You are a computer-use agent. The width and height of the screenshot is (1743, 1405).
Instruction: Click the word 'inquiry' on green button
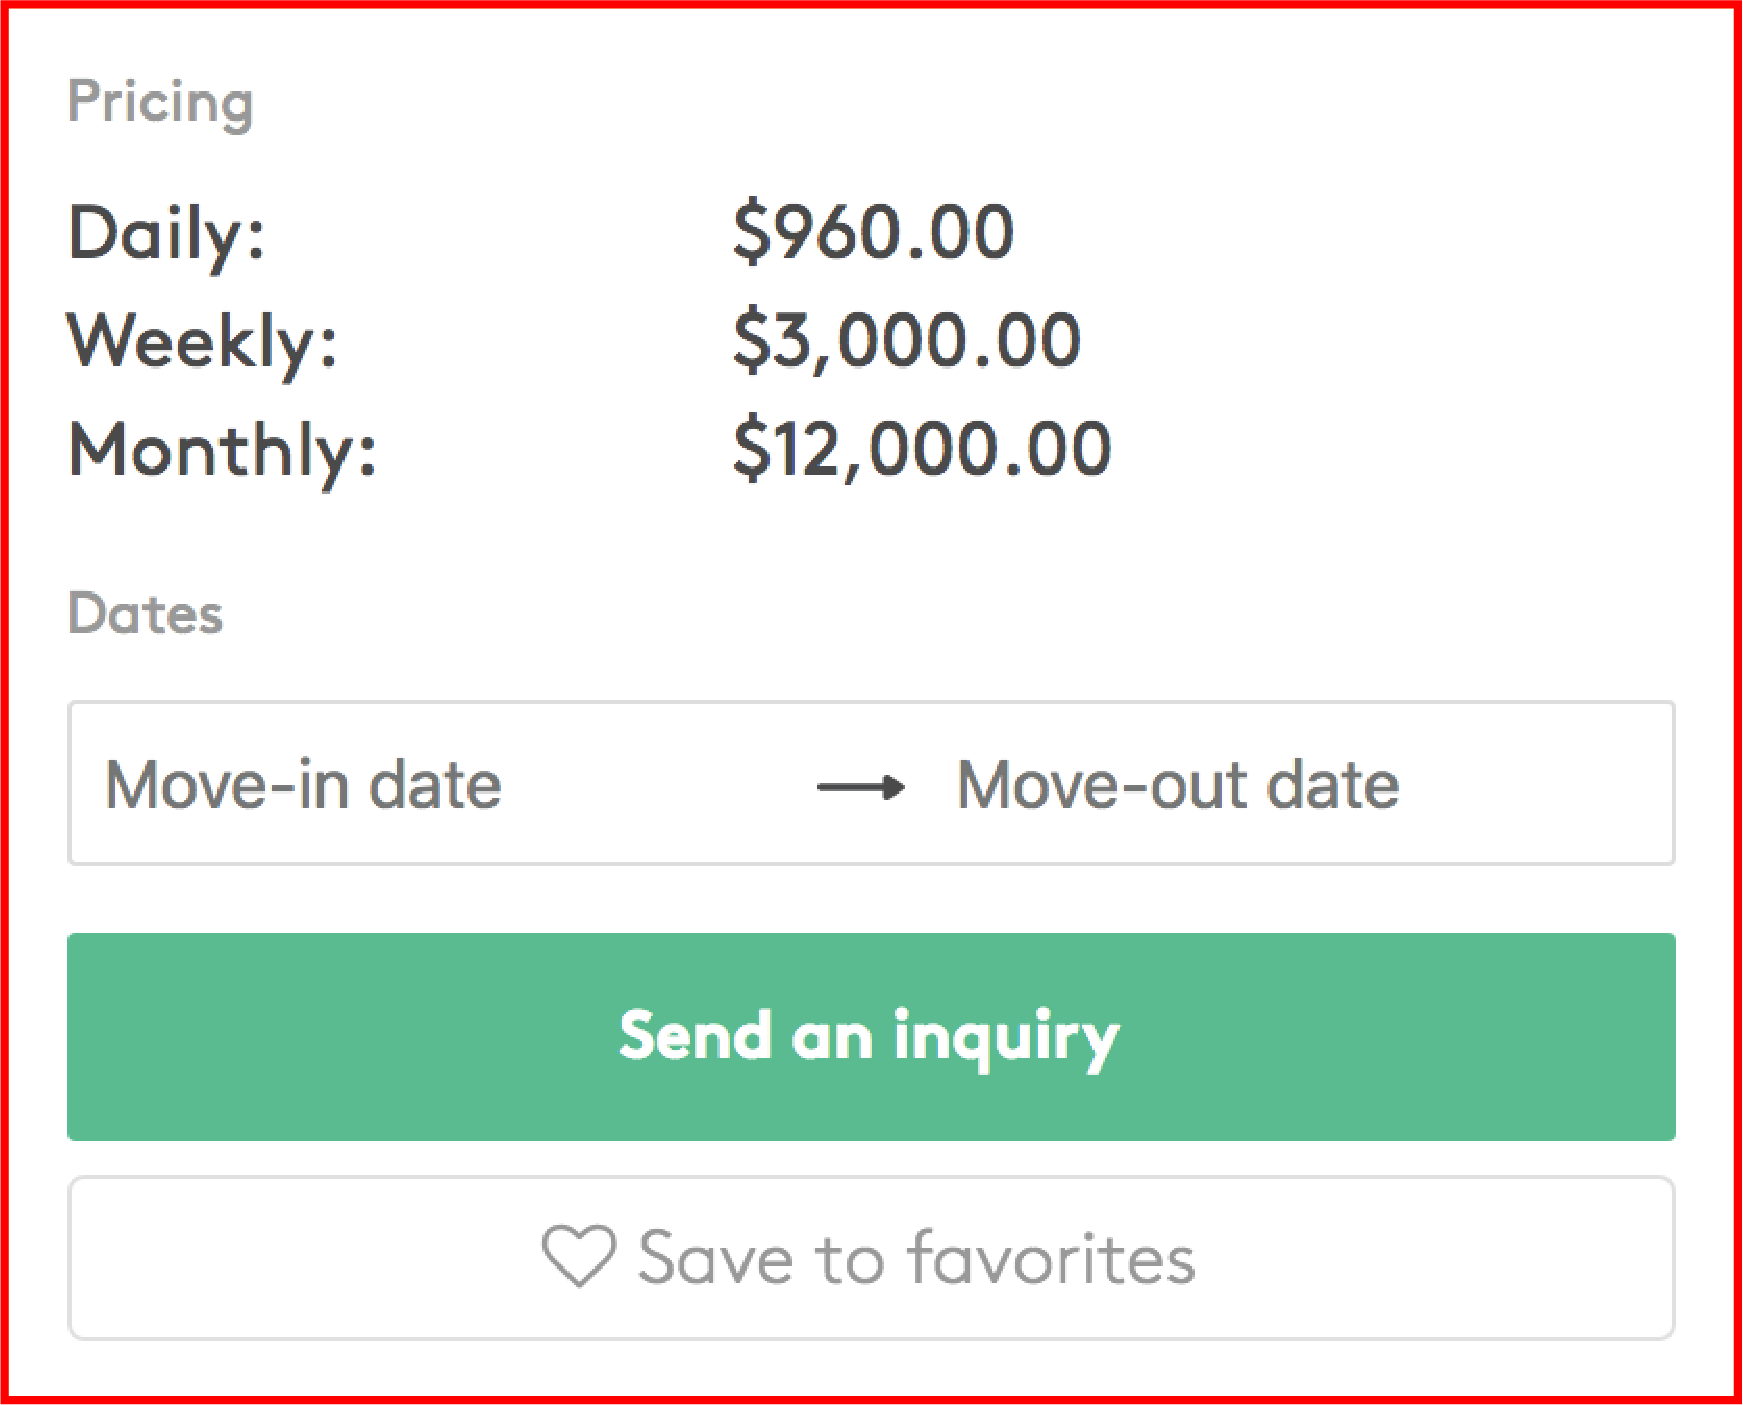click(1006, 1038)
